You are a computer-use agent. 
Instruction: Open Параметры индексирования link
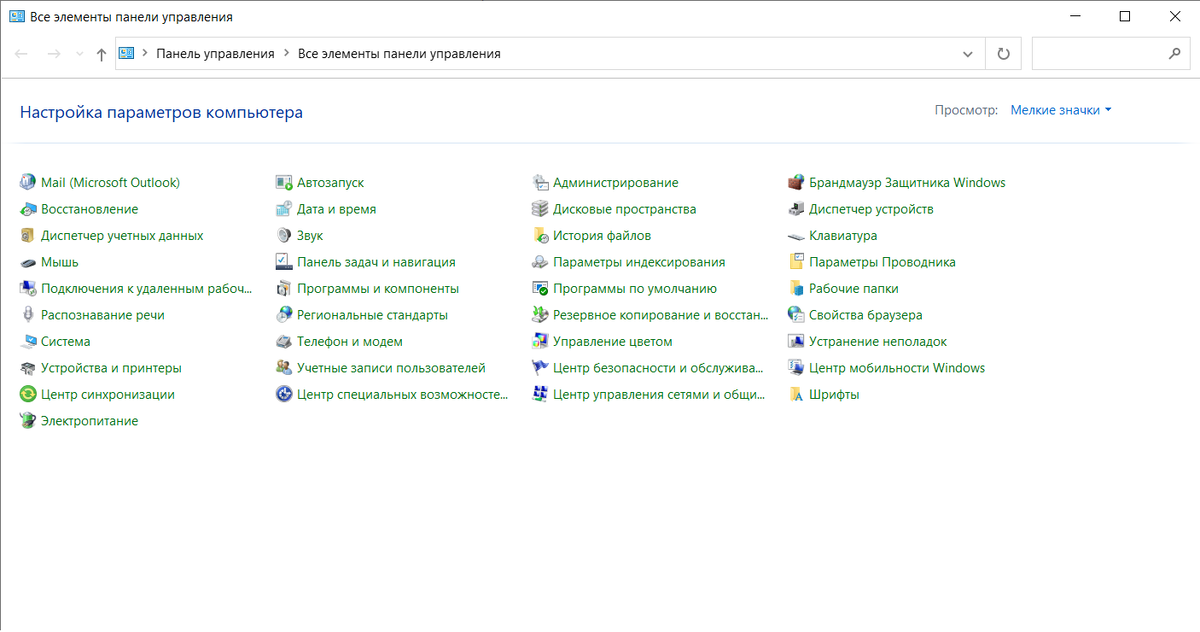[x=639, y=262]
